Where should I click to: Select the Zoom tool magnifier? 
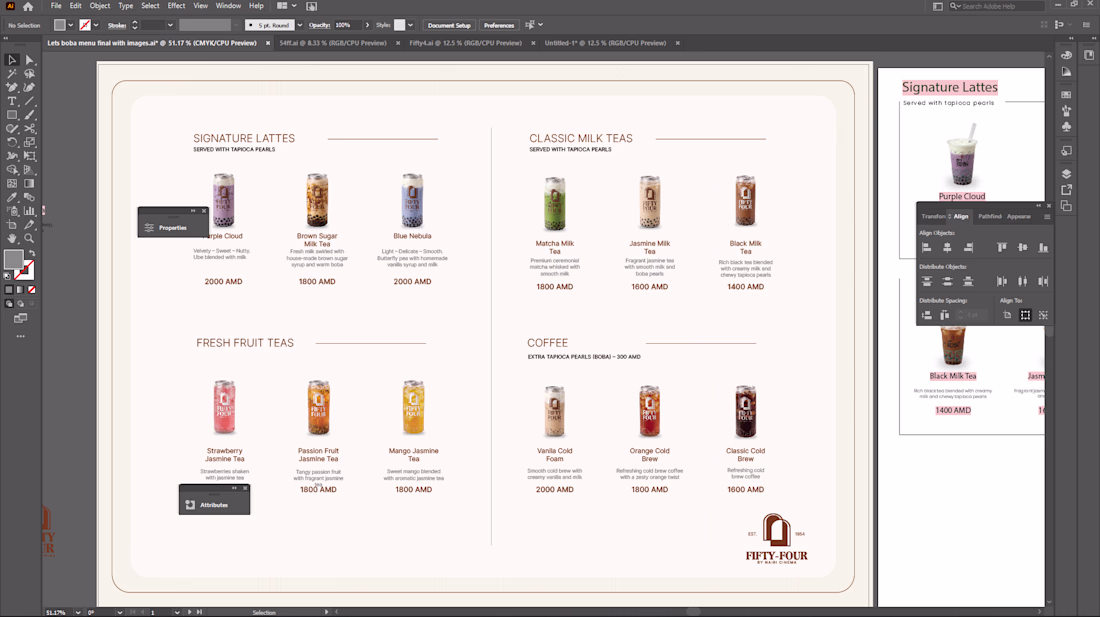(x=29, y=238)
